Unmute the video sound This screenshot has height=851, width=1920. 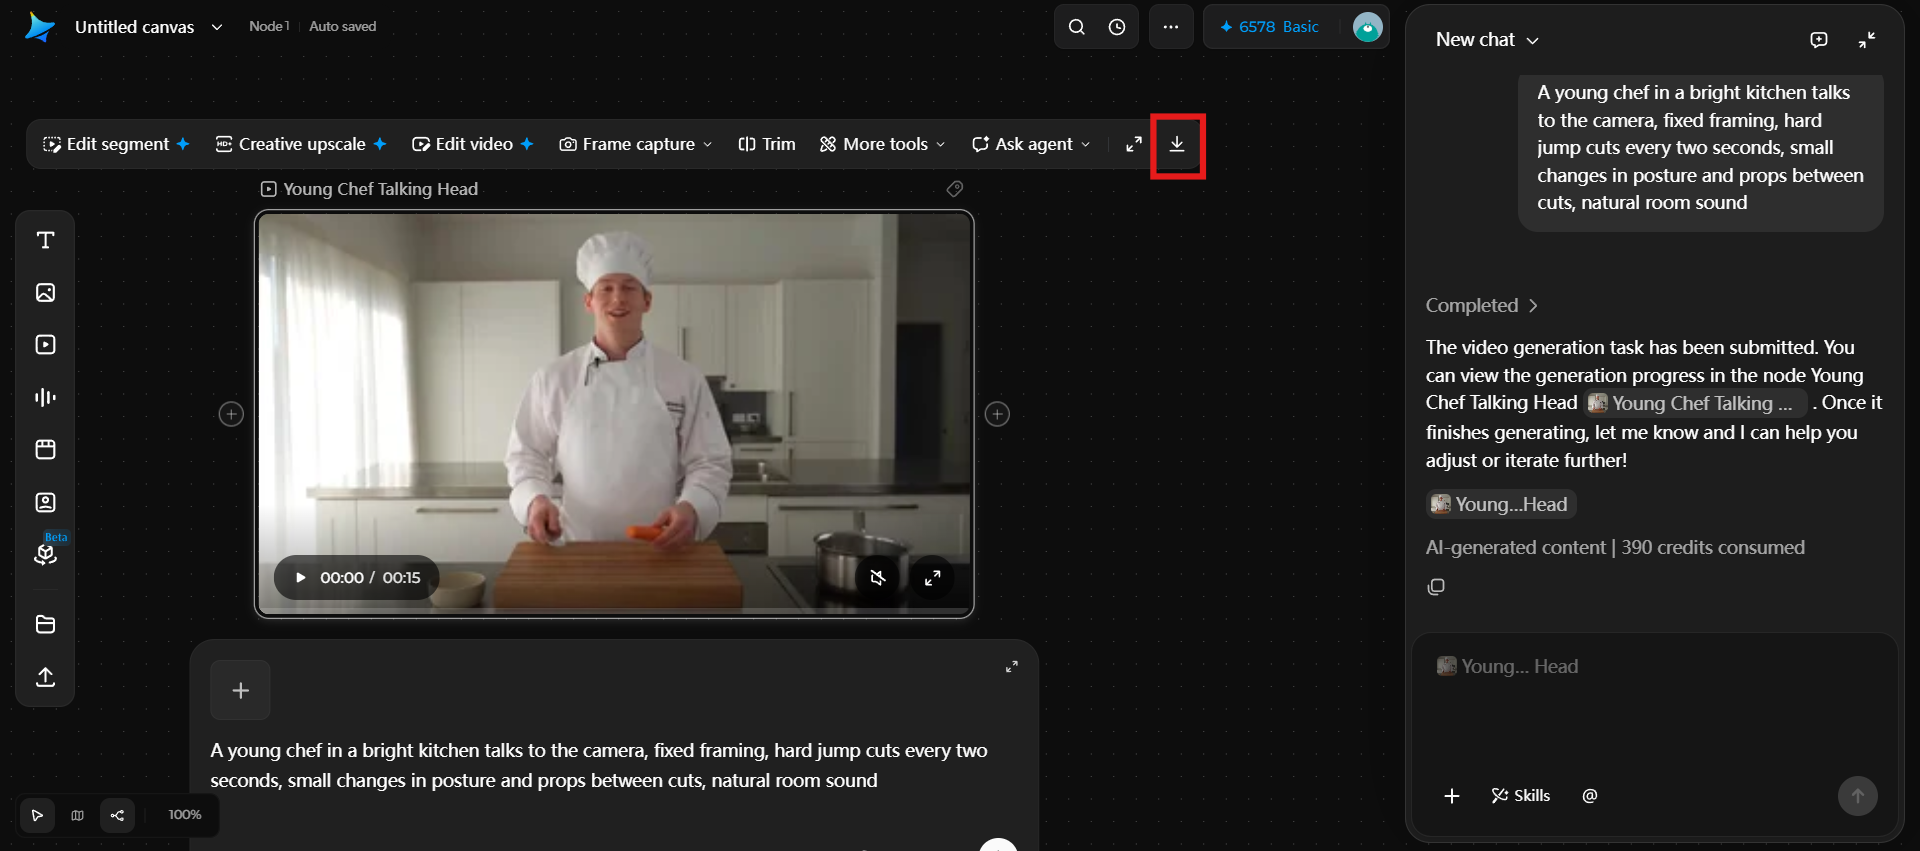878,577
